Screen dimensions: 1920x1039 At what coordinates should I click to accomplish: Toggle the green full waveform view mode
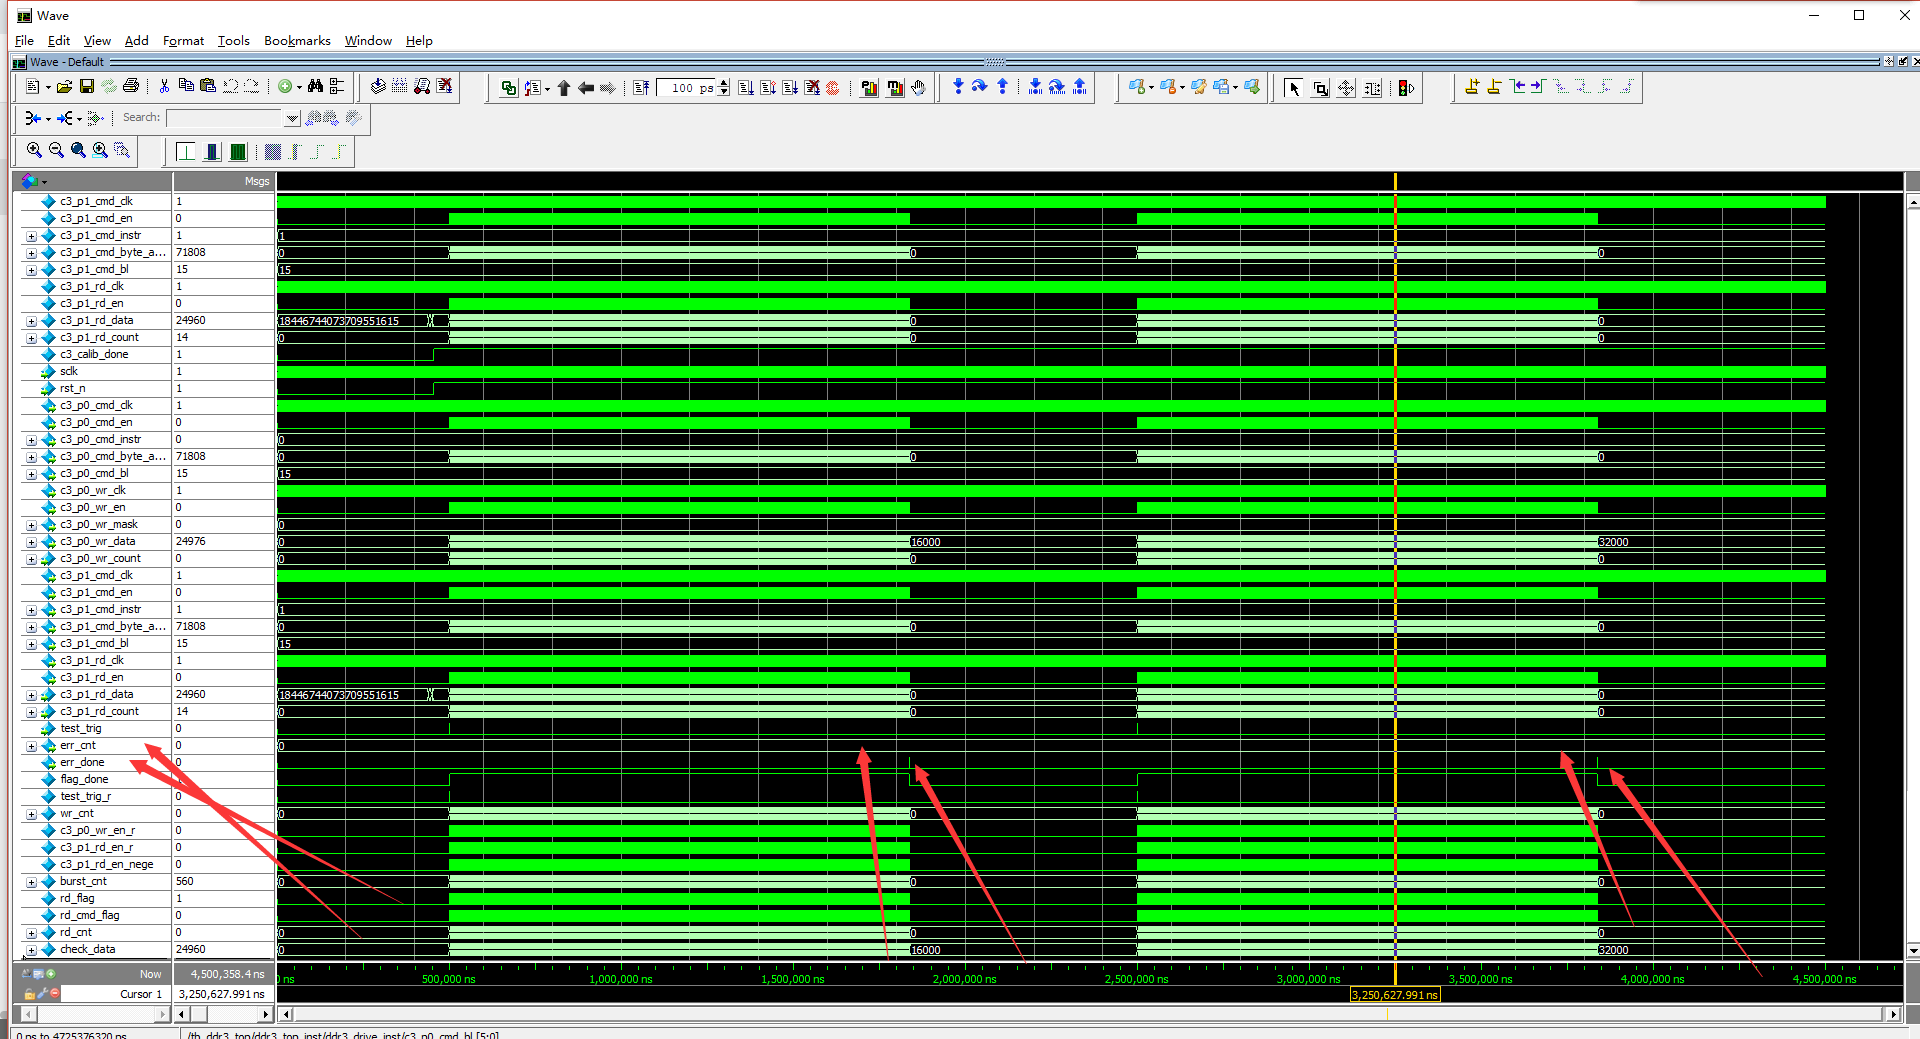[237, 151]
